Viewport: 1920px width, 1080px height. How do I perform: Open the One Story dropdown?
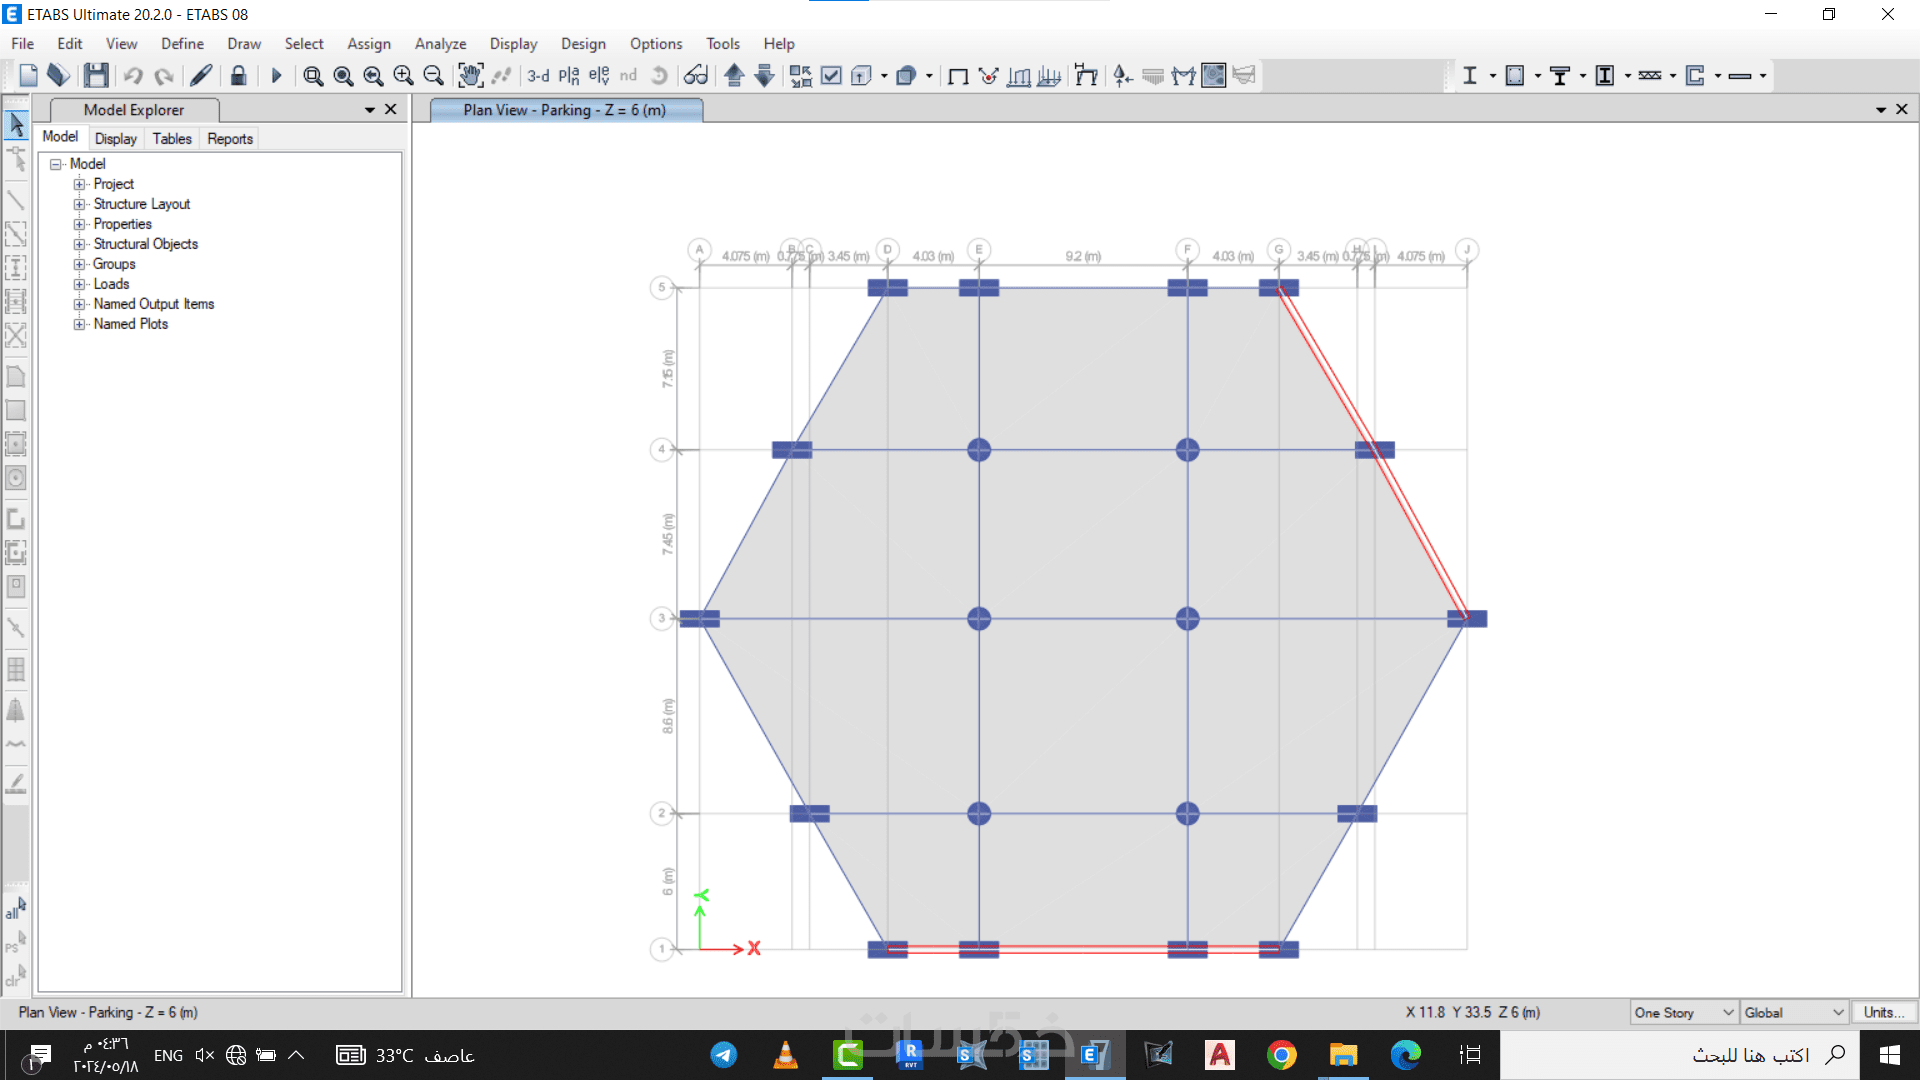1684,1012
